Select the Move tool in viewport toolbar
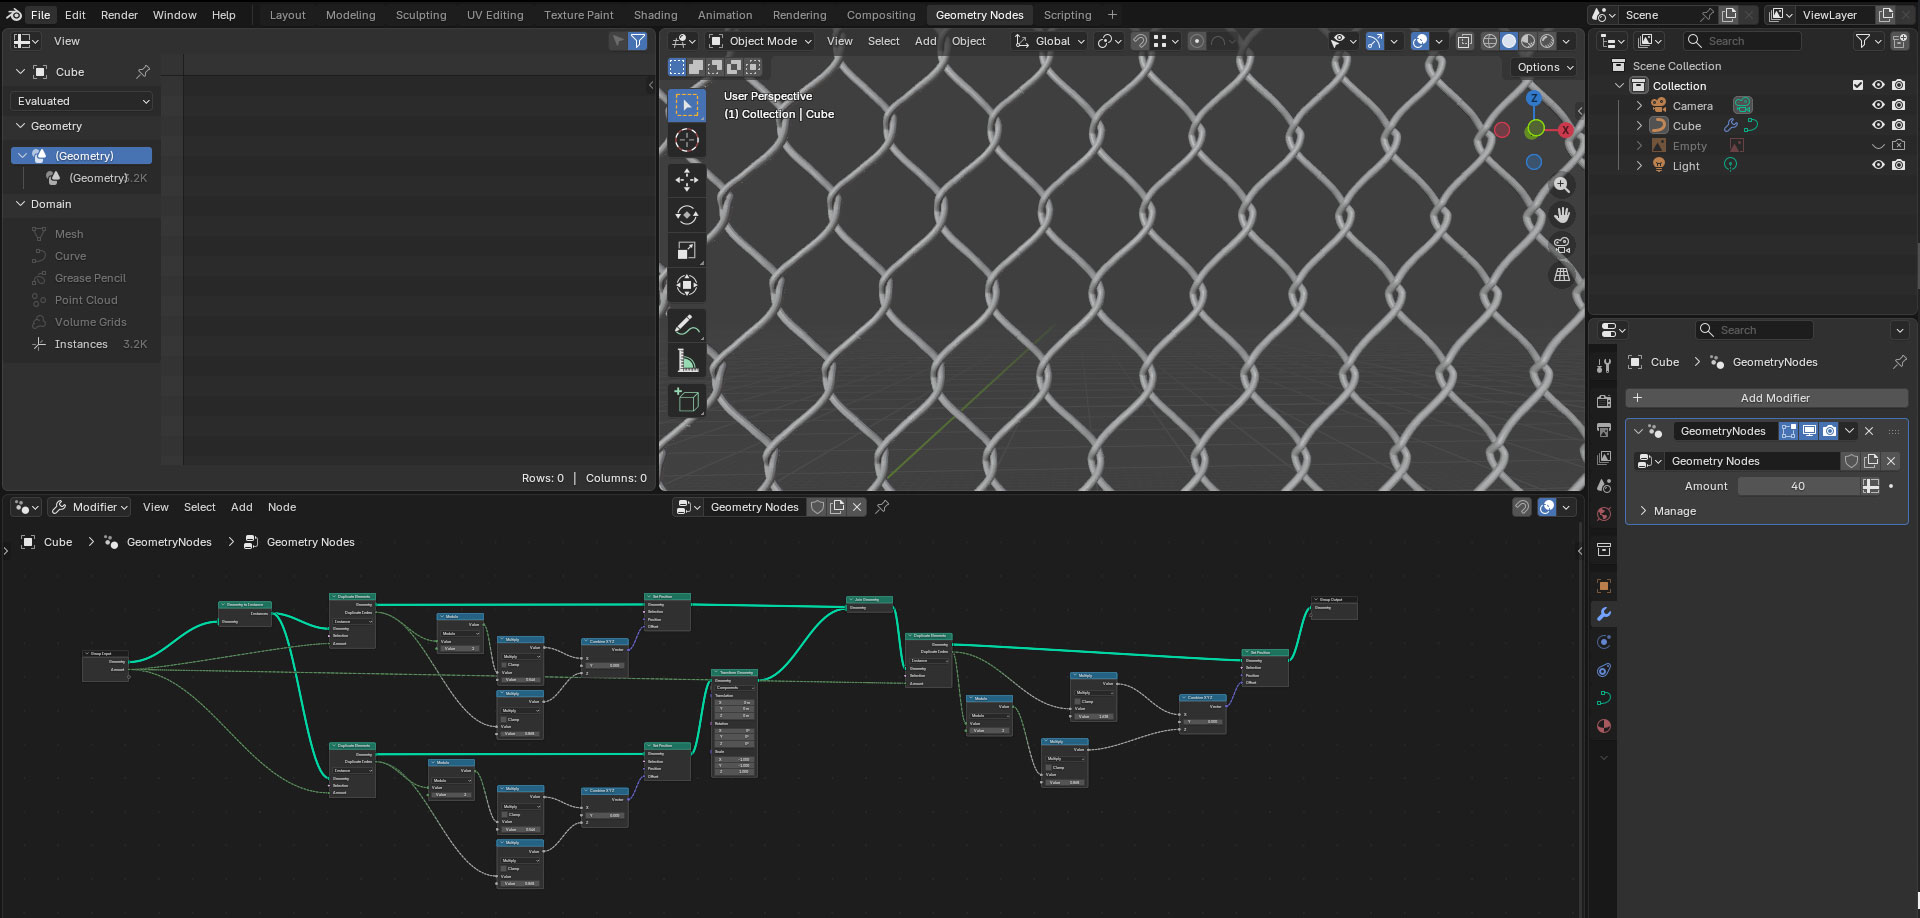This screenshot has height=918, width=1920. (x=686, y=180)
